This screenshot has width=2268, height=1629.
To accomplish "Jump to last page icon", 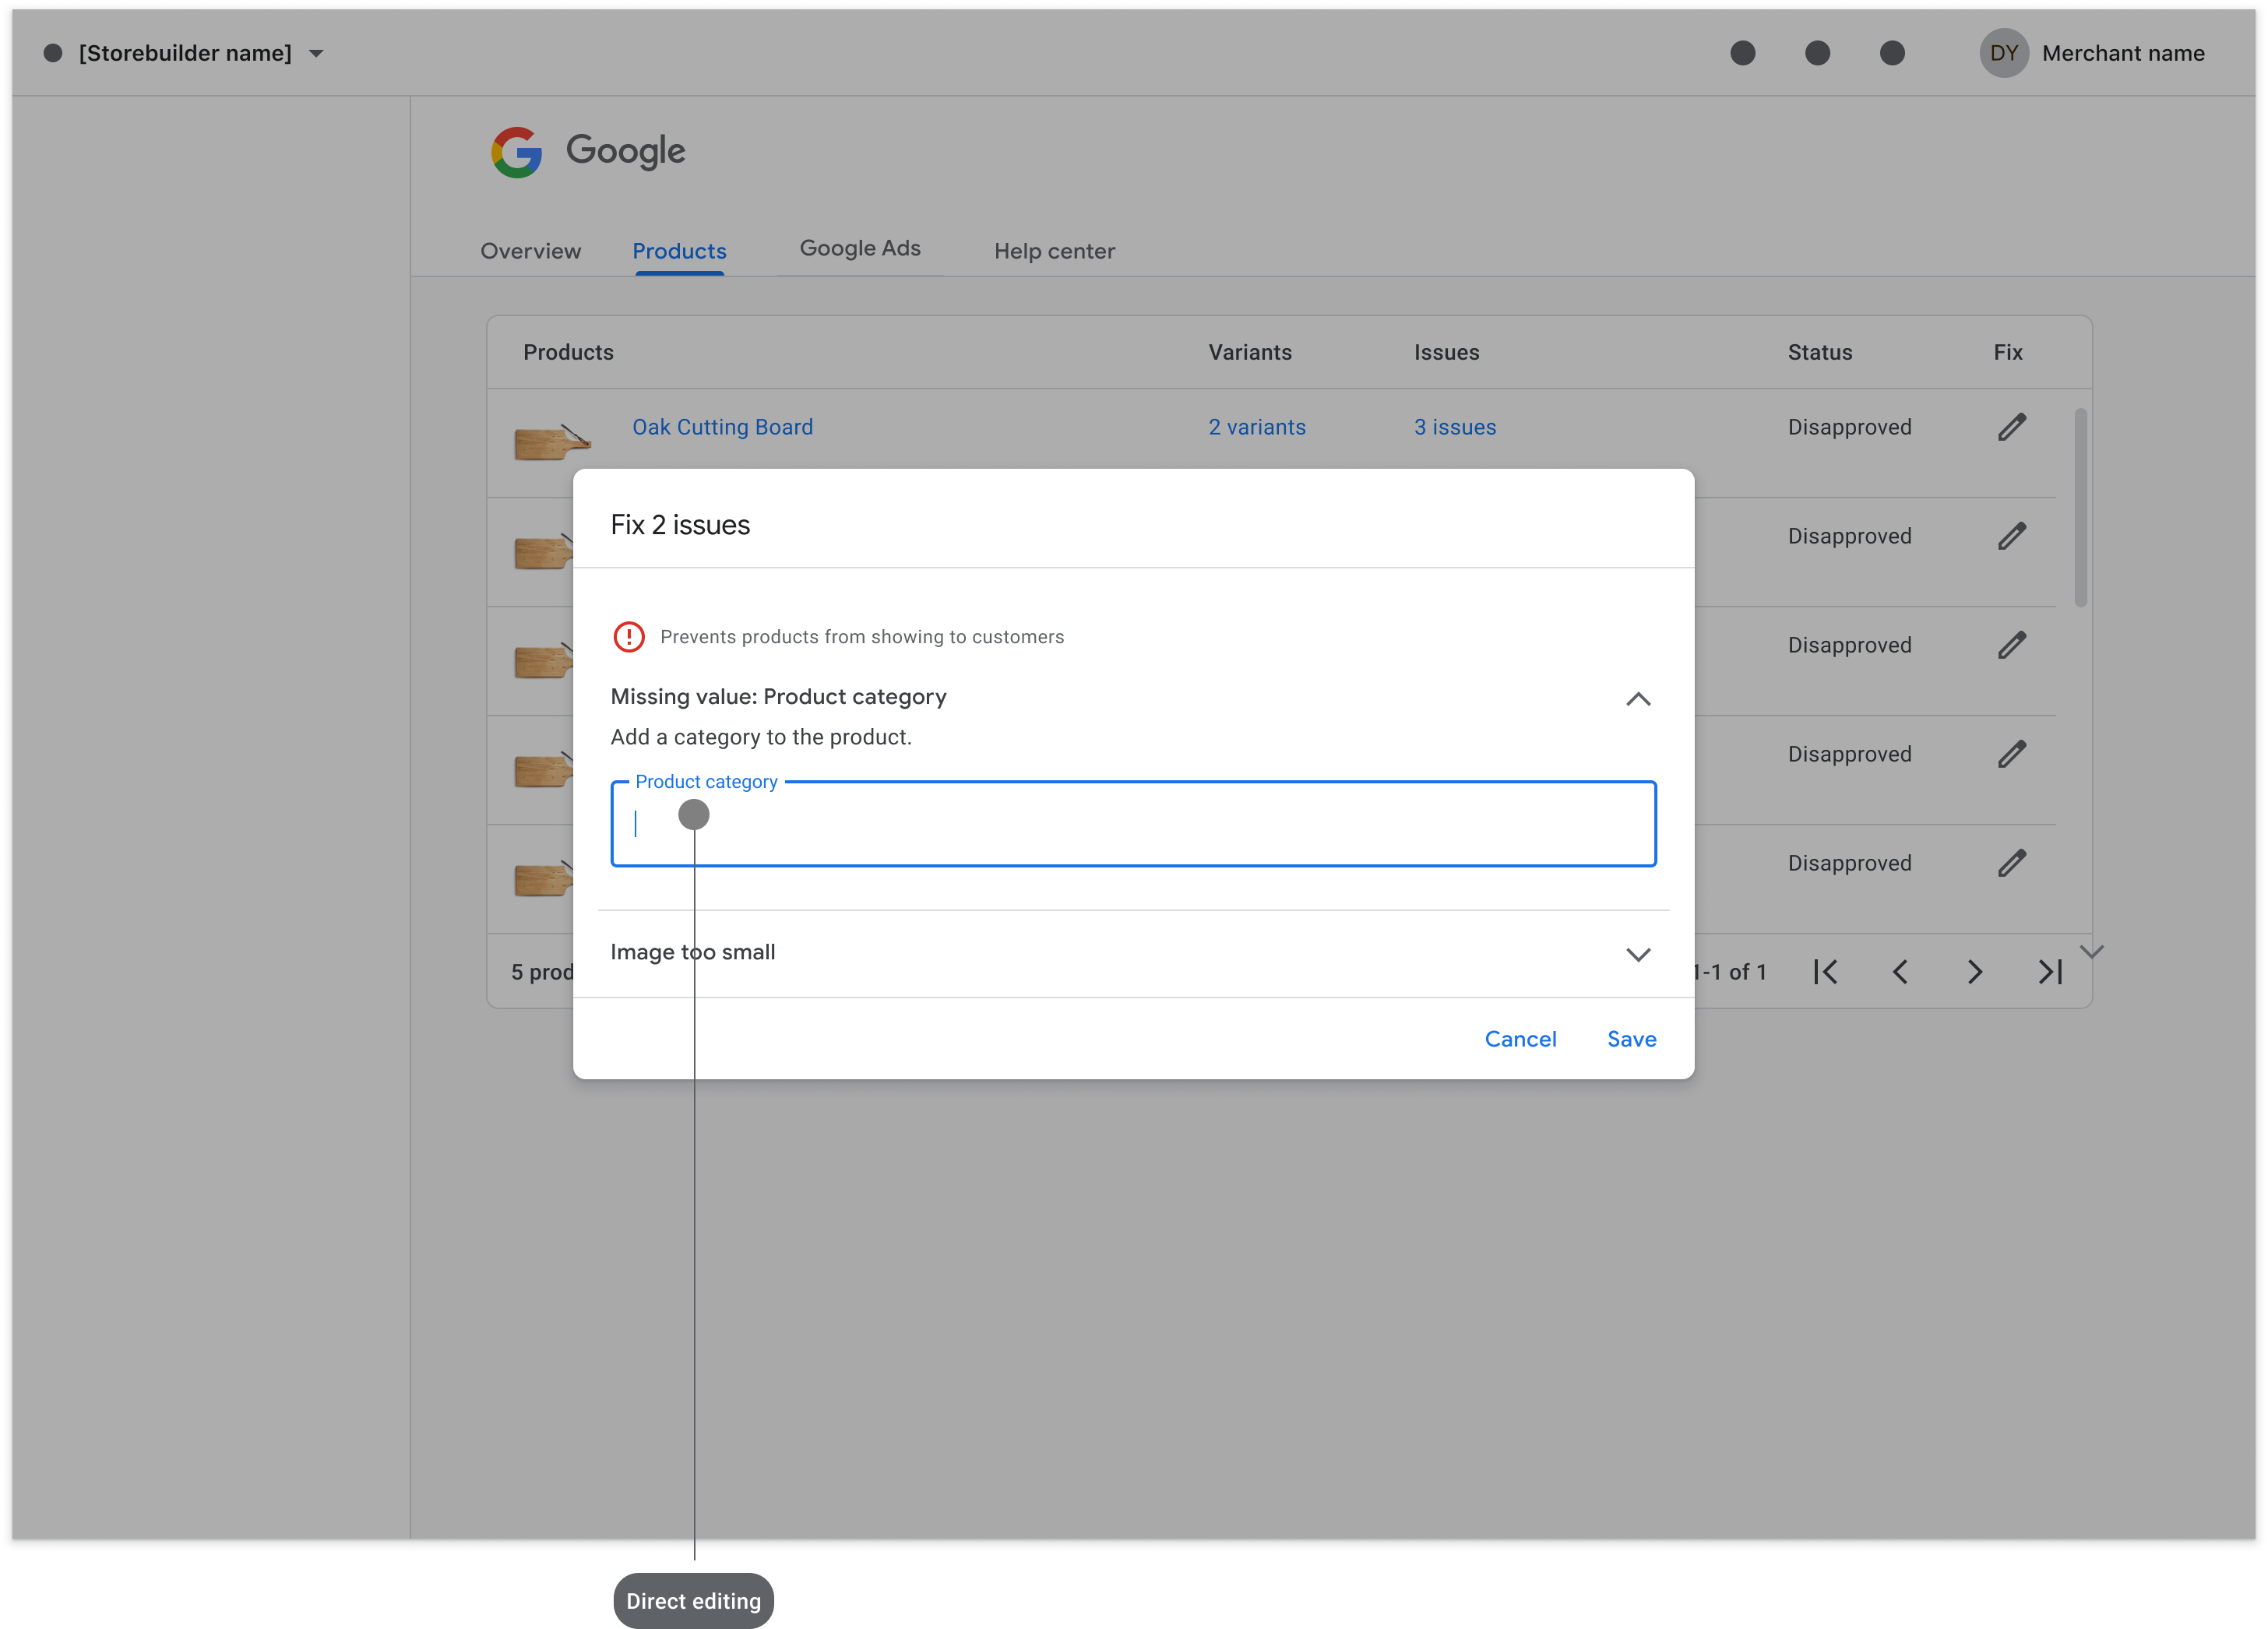I will click(2049, 972).
